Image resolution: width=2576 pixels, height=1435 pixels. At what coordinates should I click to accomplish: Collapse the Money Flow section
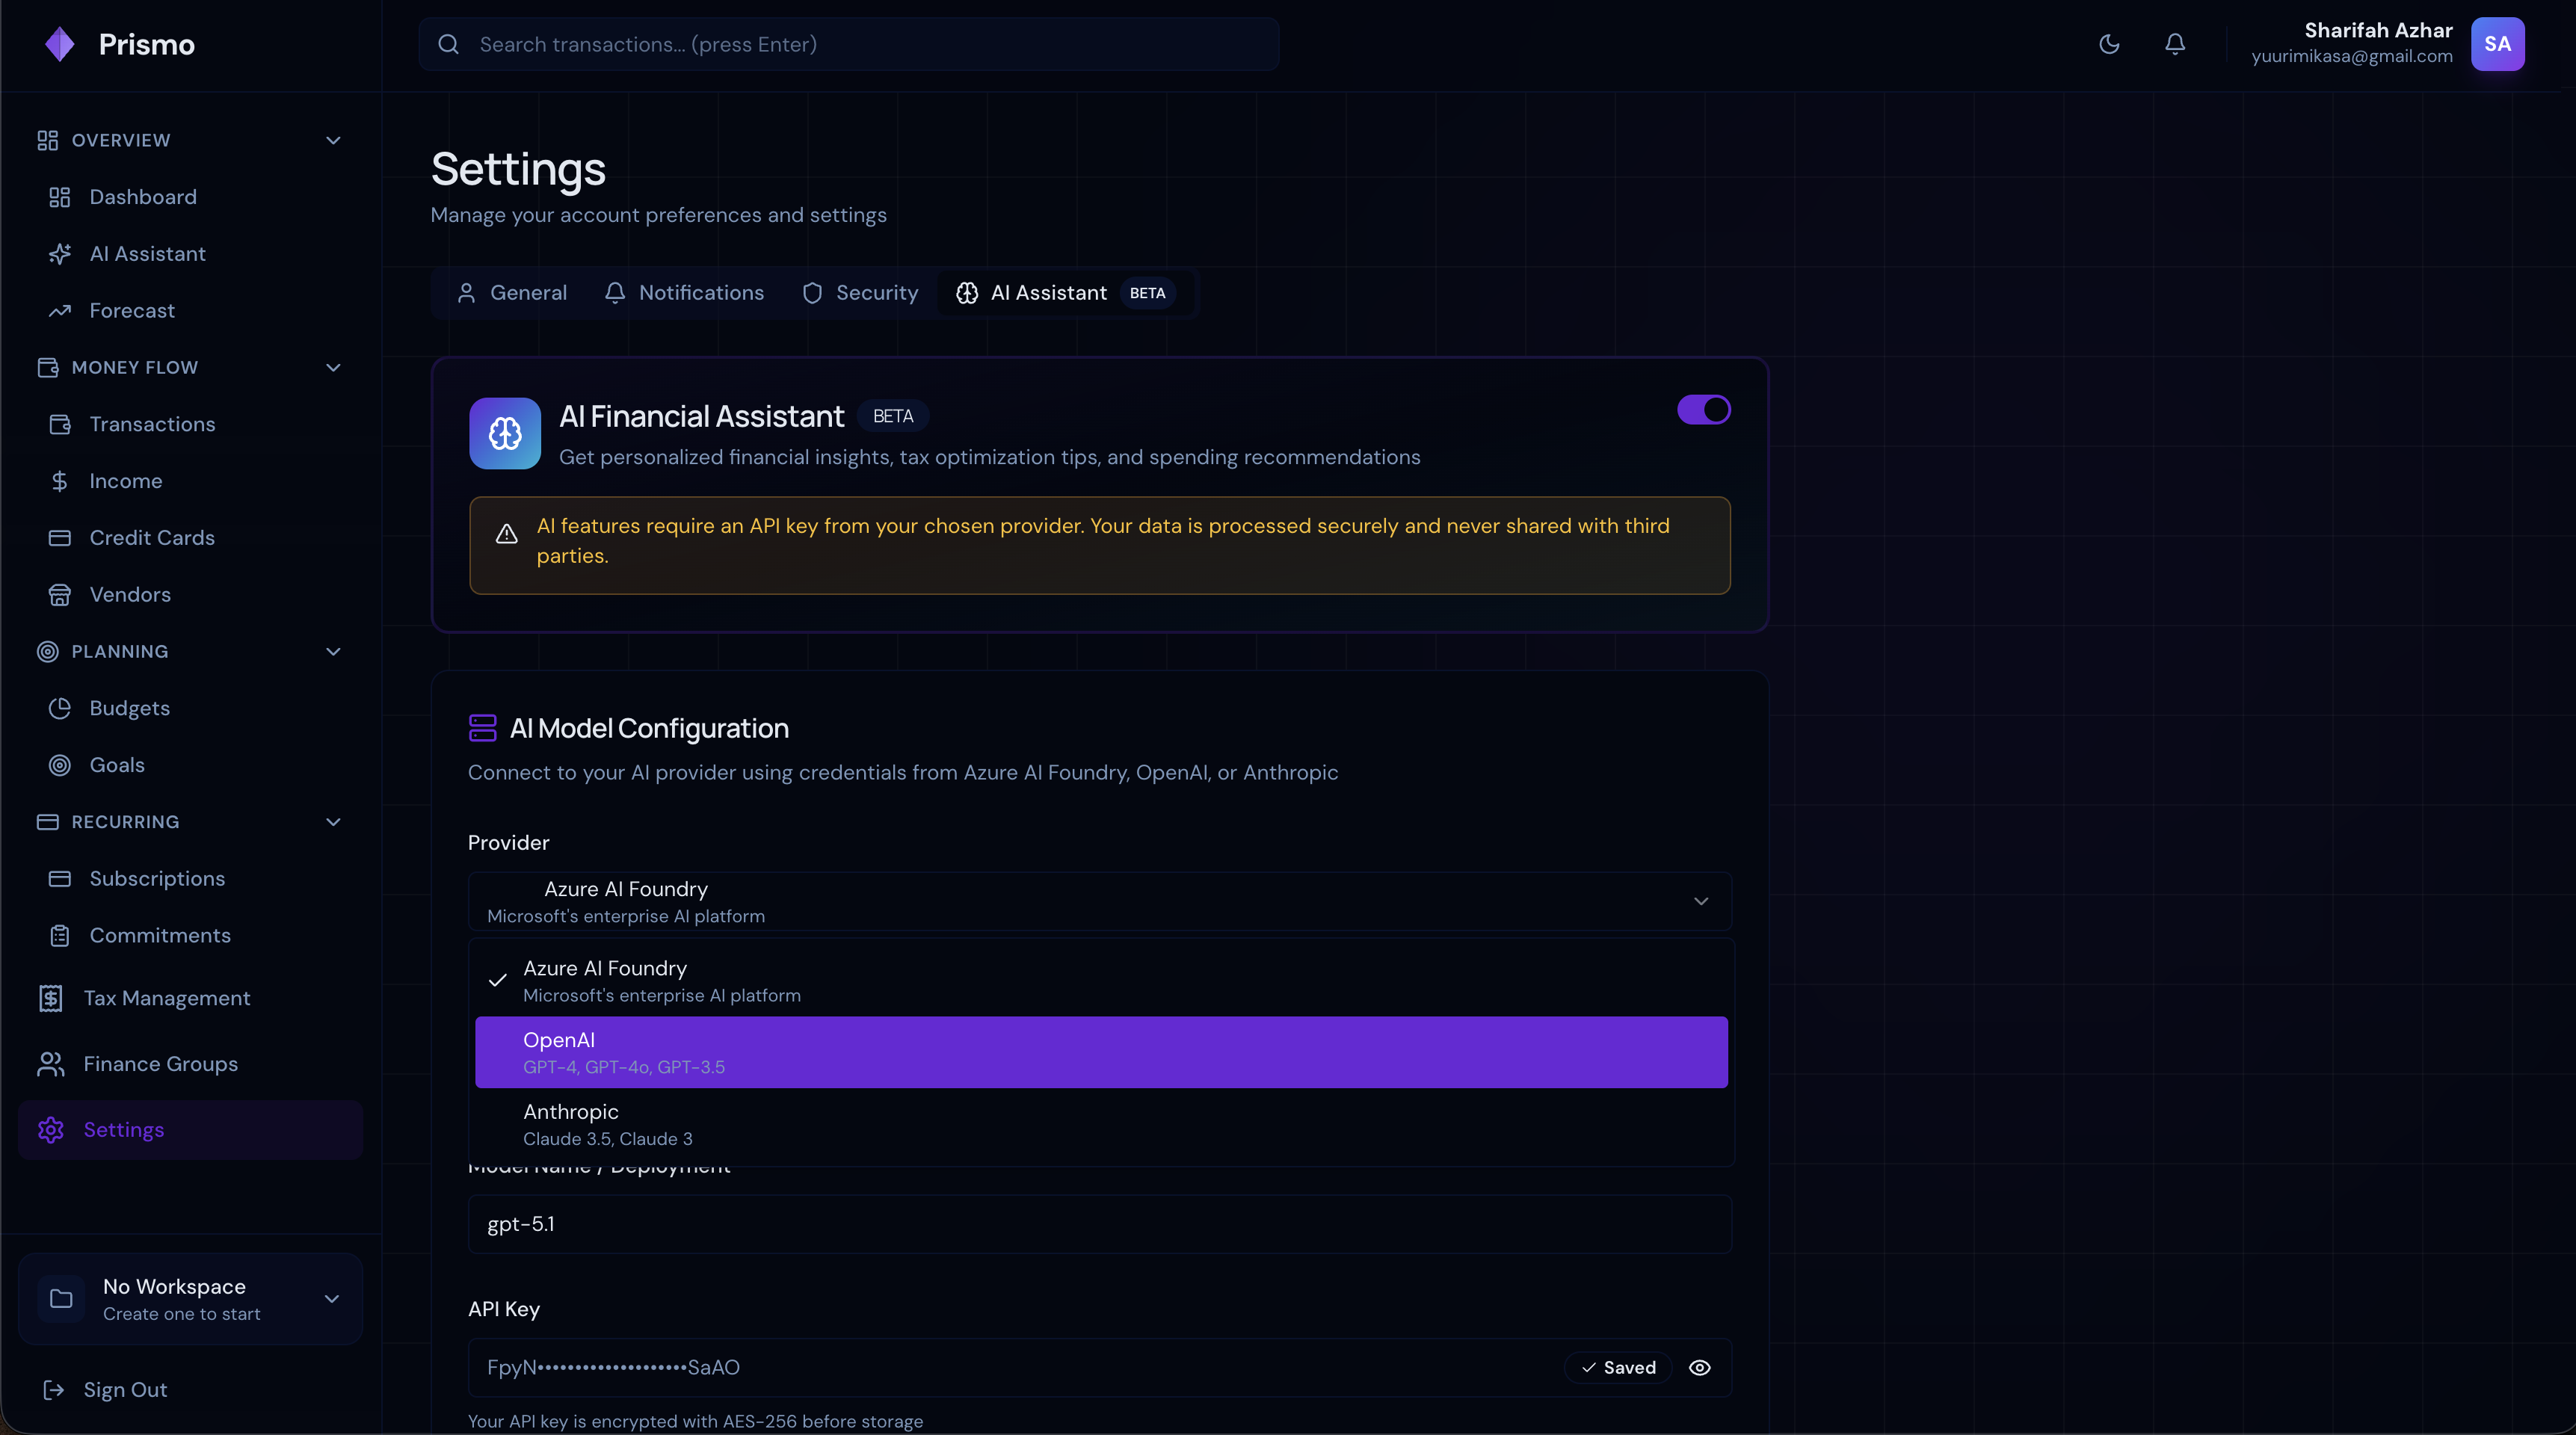333,368
